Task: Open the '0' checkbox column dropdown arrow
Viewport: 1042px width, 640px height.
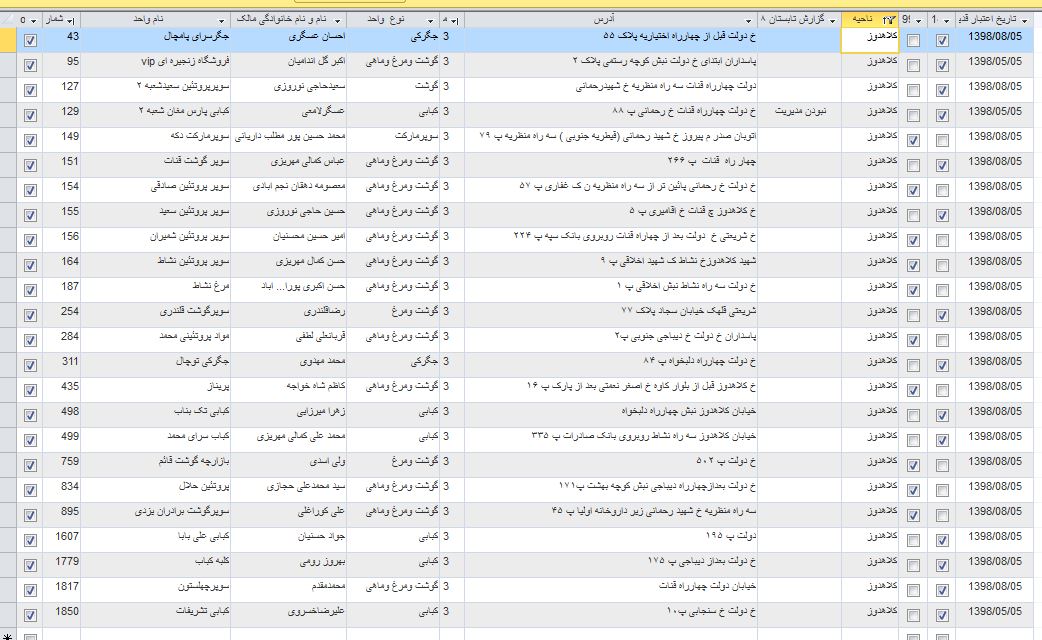Action: point(34,21)
